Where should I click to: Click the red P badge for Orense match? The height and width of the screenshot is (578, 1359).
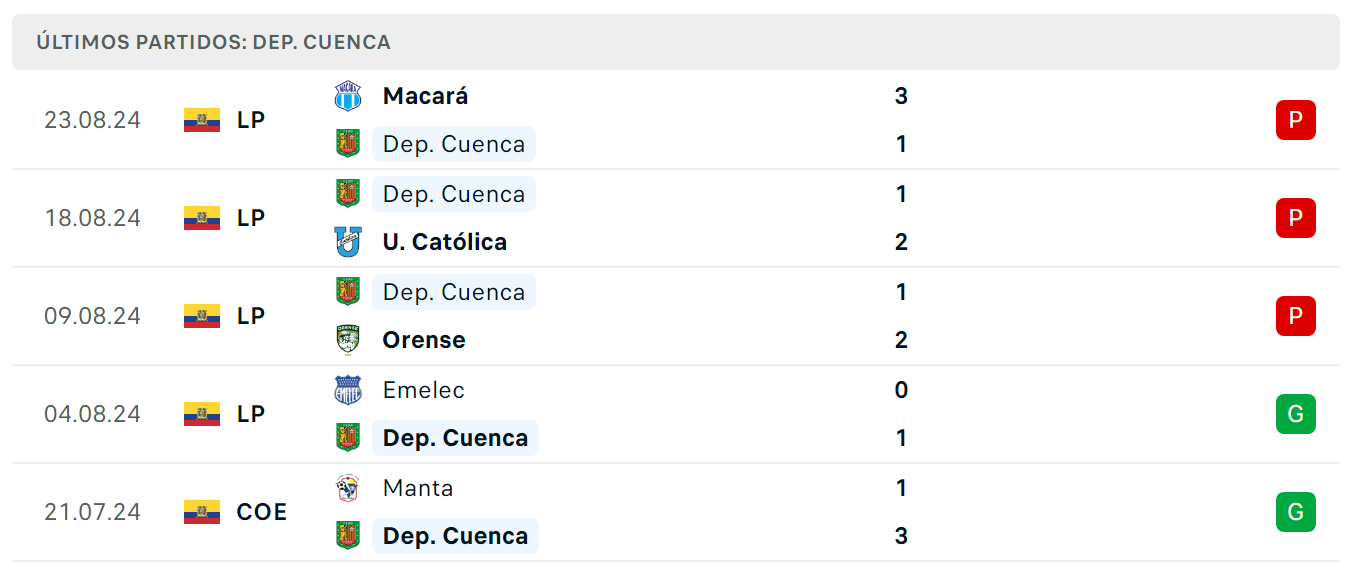point(1296,316)
